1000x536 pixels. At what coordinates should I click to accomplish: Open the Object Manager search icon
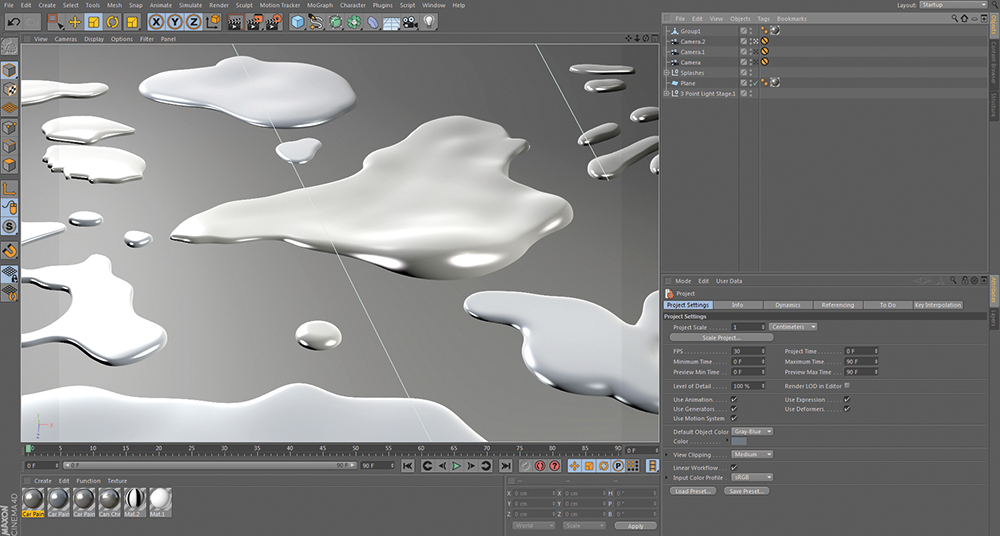[x=955, y=19]
